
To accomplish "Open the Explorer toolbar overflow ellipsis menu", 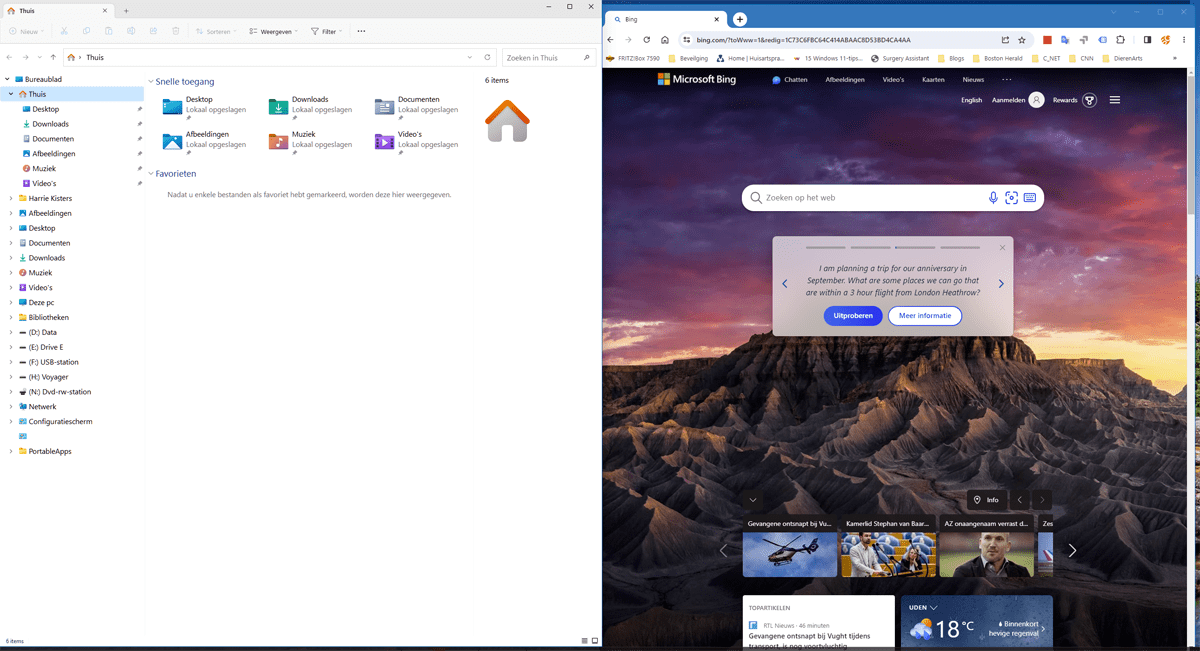I will coord(361,31).
